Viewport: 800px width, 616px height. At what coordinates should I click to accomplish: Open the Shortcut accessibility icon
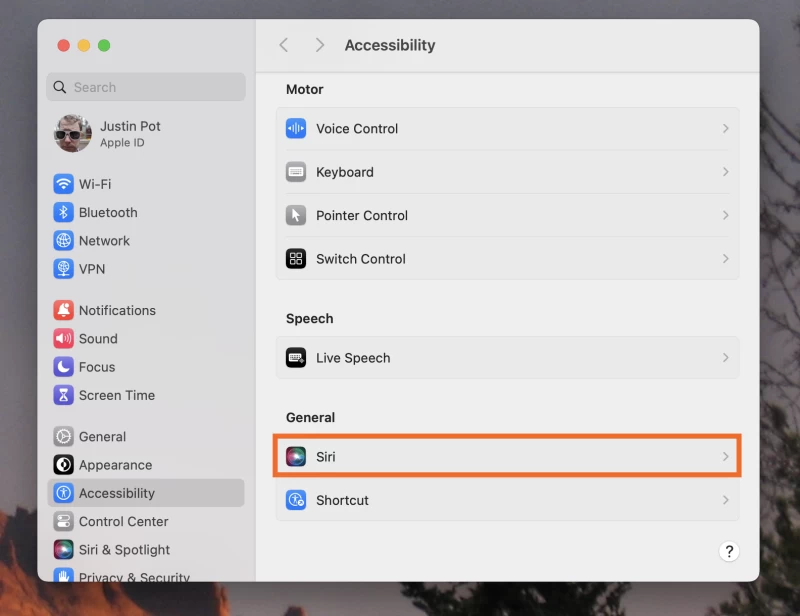coord(295,500)
